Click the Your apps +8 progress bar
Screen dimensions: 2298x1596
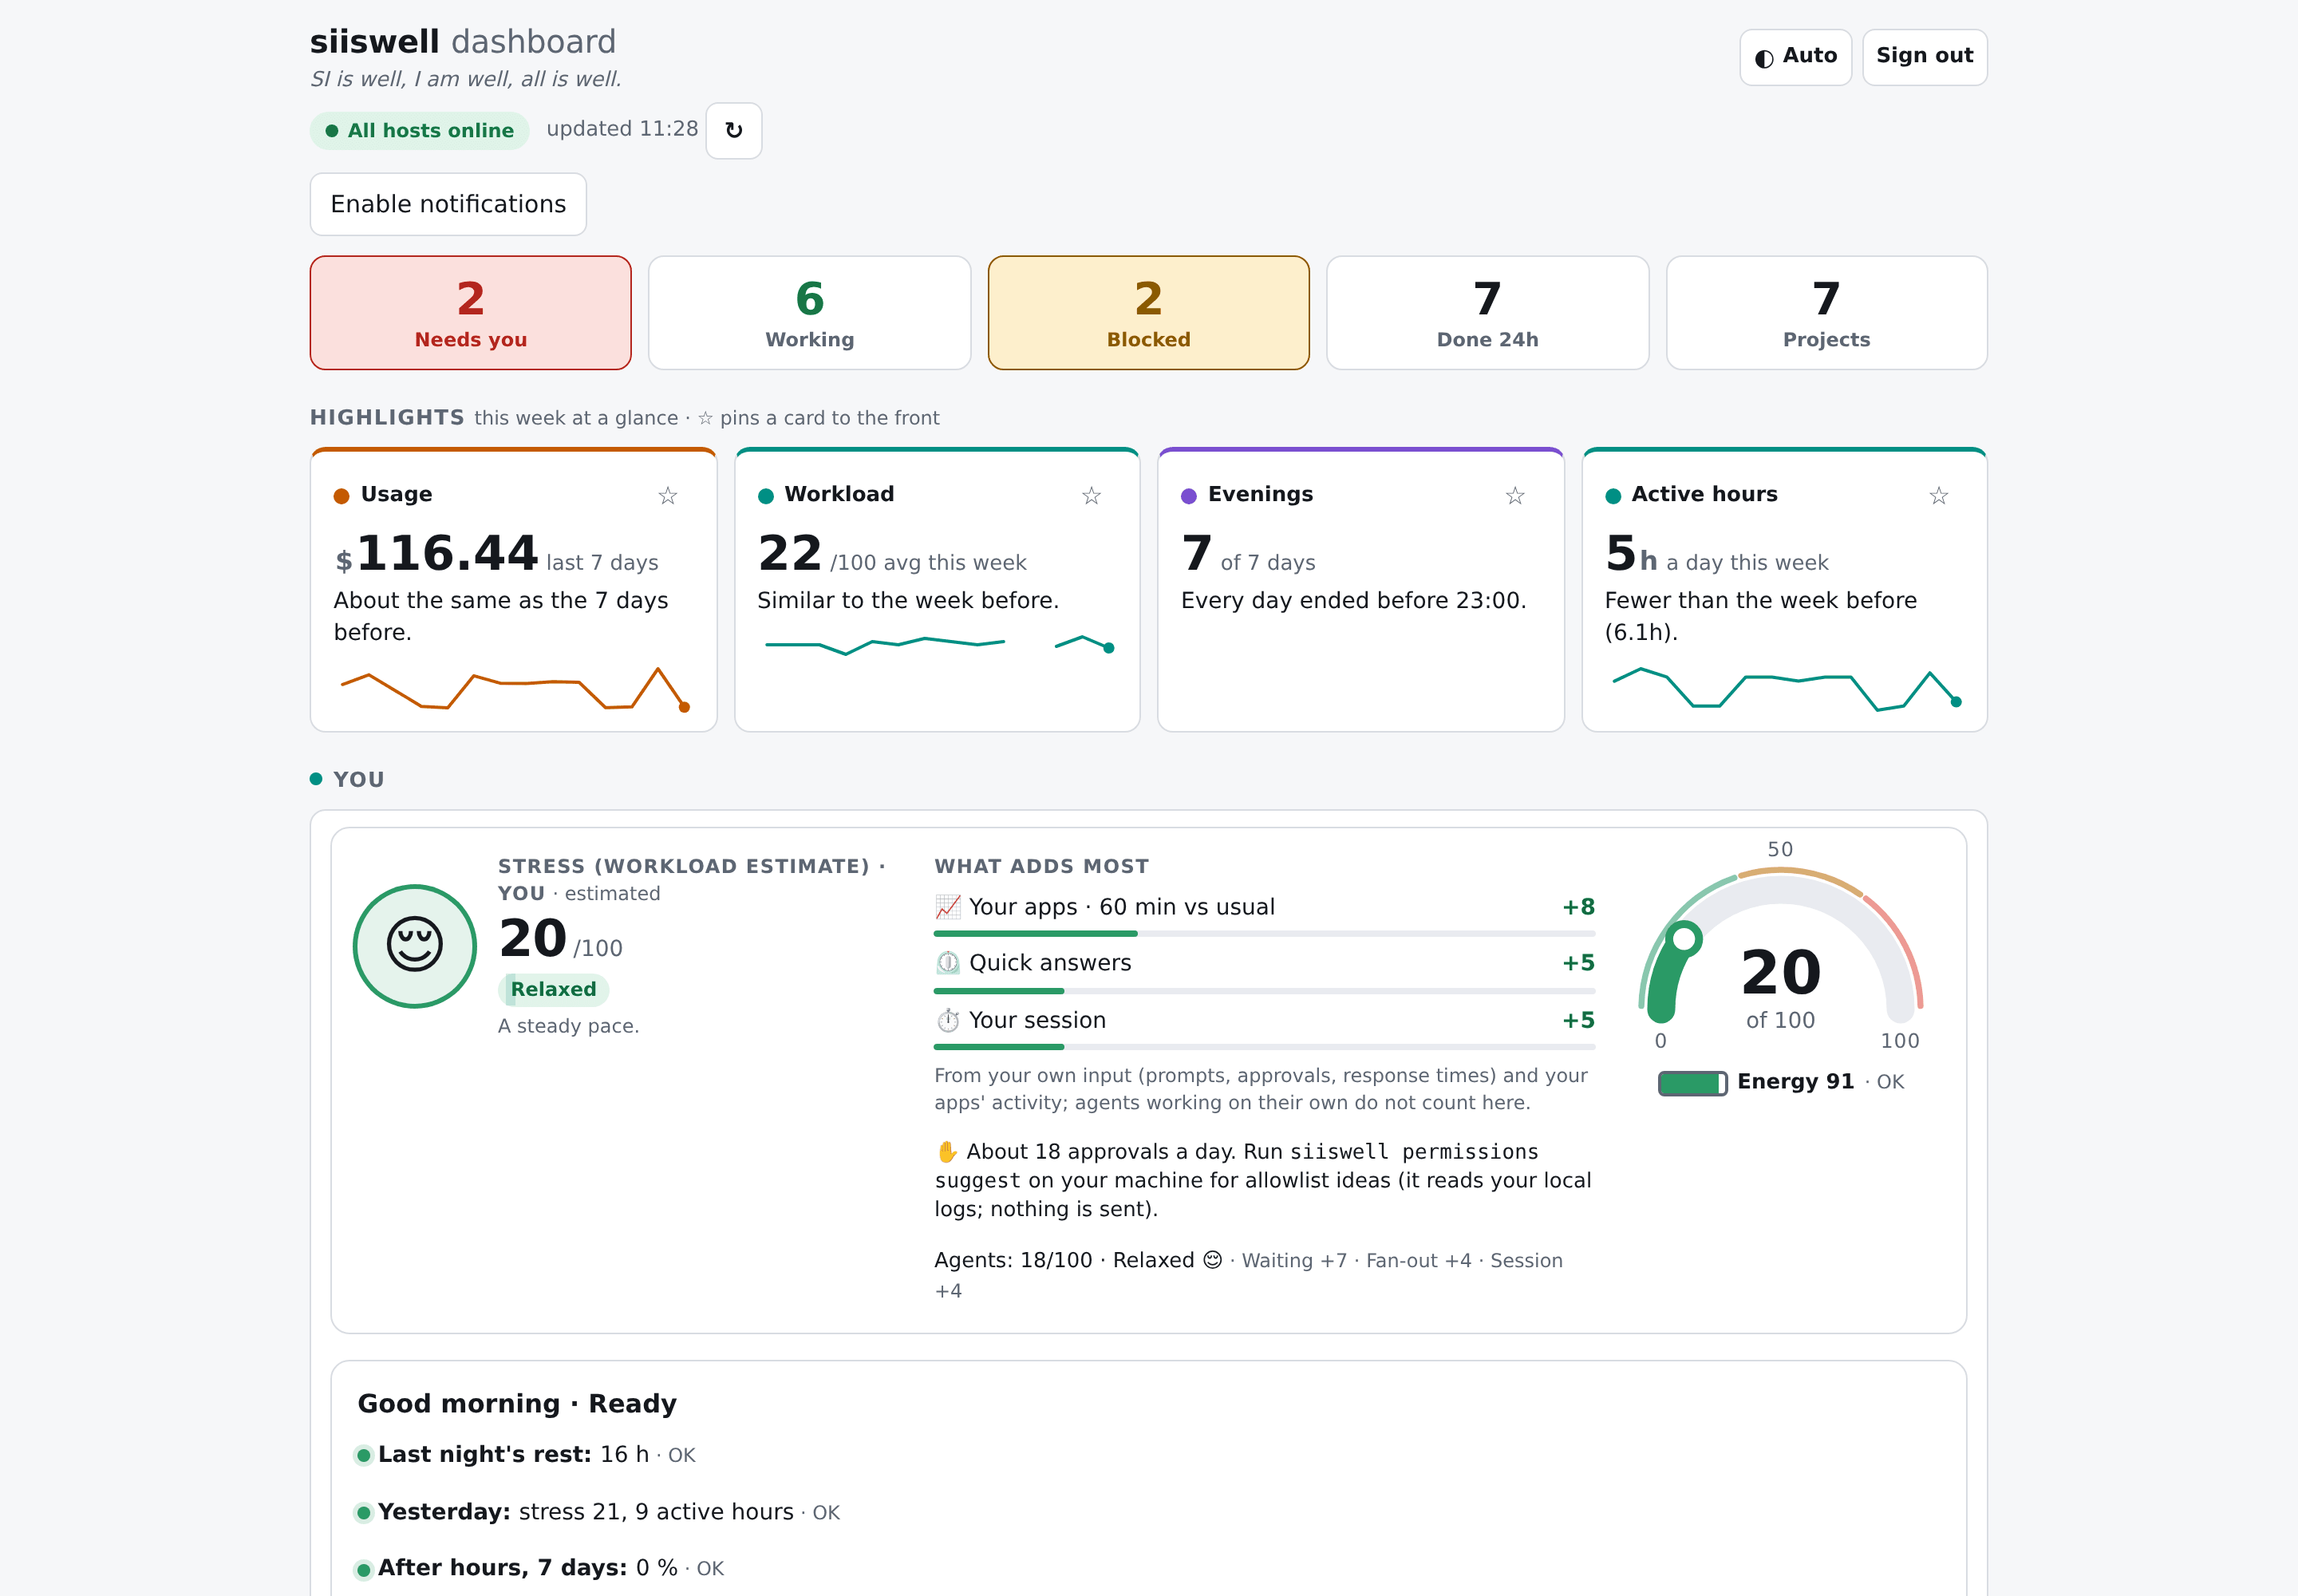tap(1264, 933)
